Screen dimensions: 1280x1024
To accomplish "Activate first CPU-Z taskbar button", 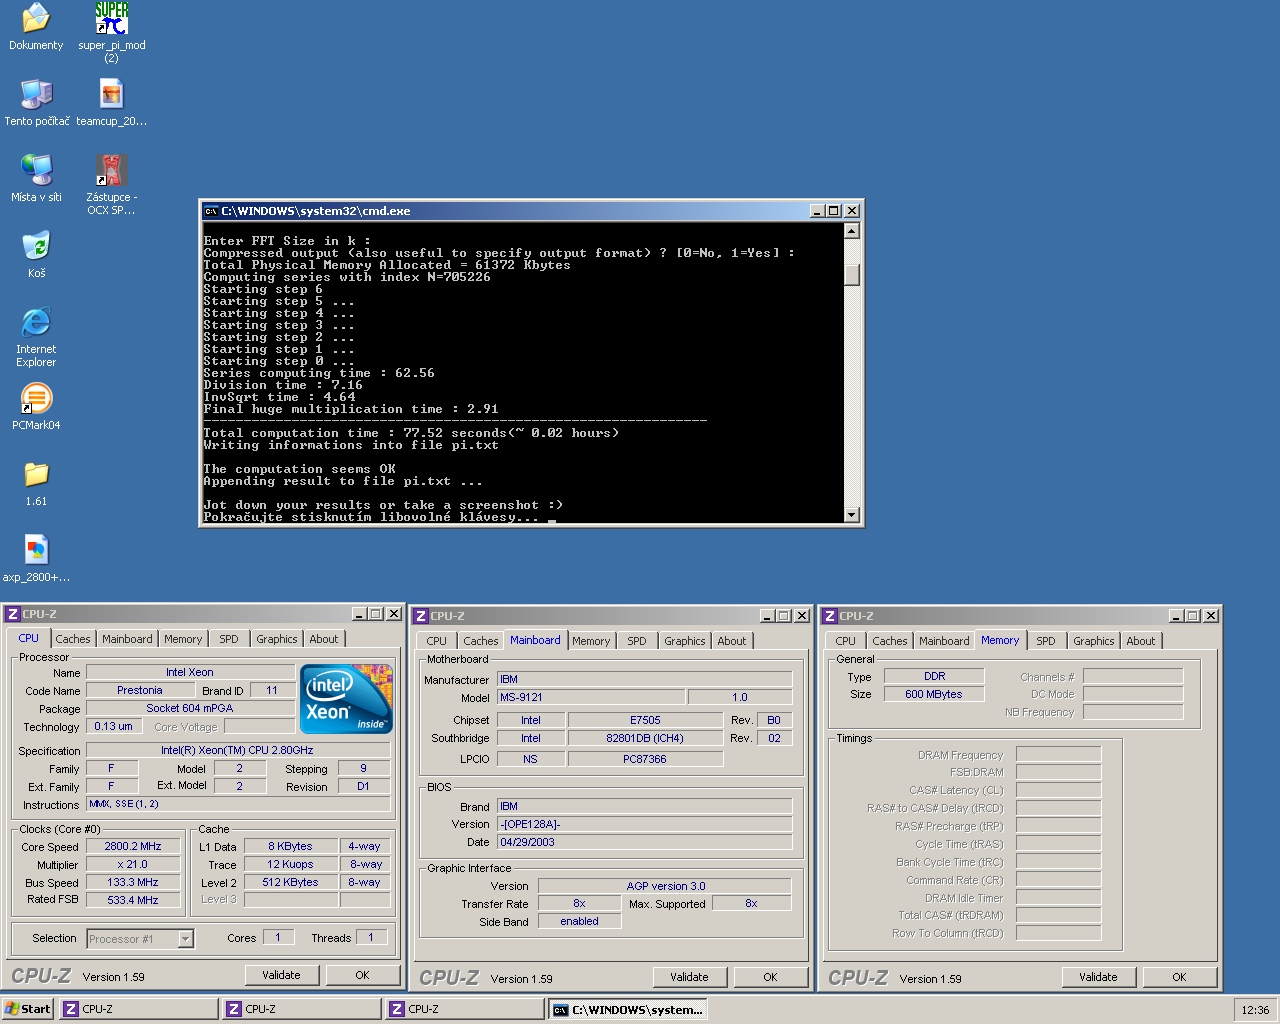I will (139, 1009).
